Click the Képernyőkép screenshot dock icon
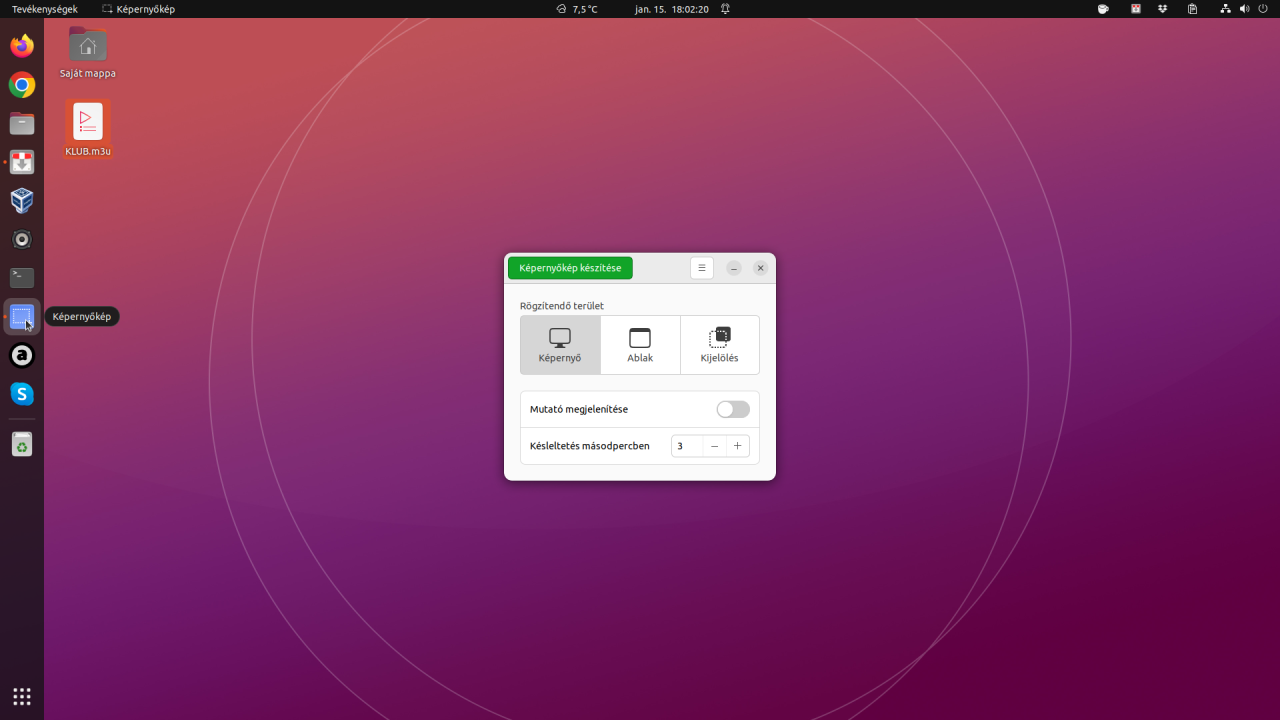 (x=22, y=317)
